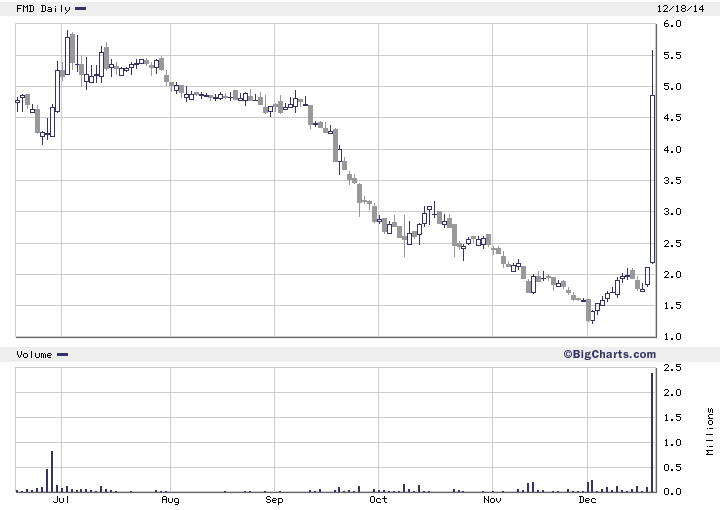The height and width of the screenshot is (510, 720).
Task: Click the 4.5 price axis label
Action: [x=672, y=118]
